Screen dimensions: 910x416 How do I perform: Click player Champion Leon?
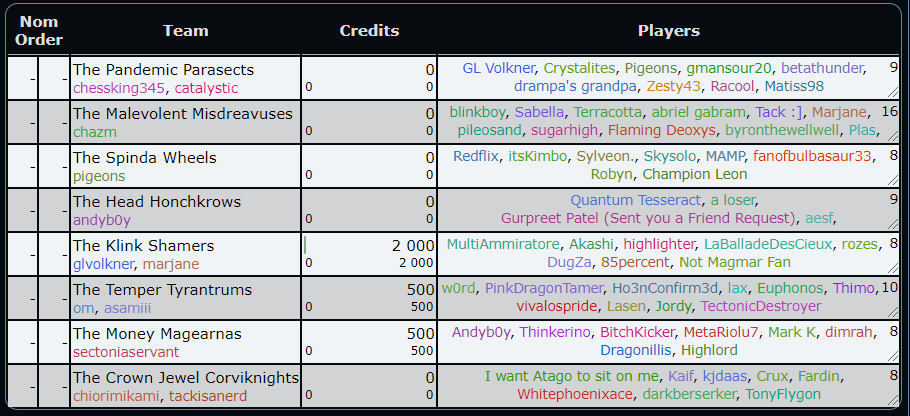tap(695, 174)
